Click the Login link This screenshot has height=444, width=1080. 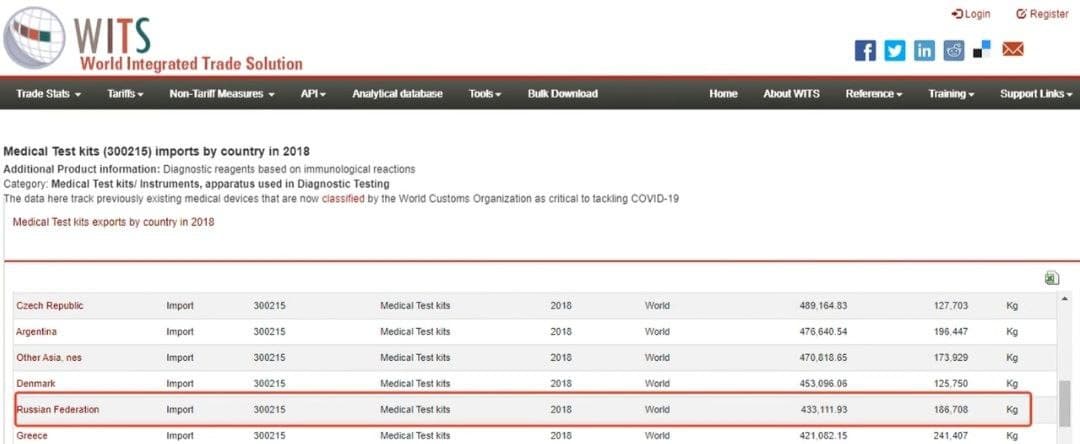point(971,14)
